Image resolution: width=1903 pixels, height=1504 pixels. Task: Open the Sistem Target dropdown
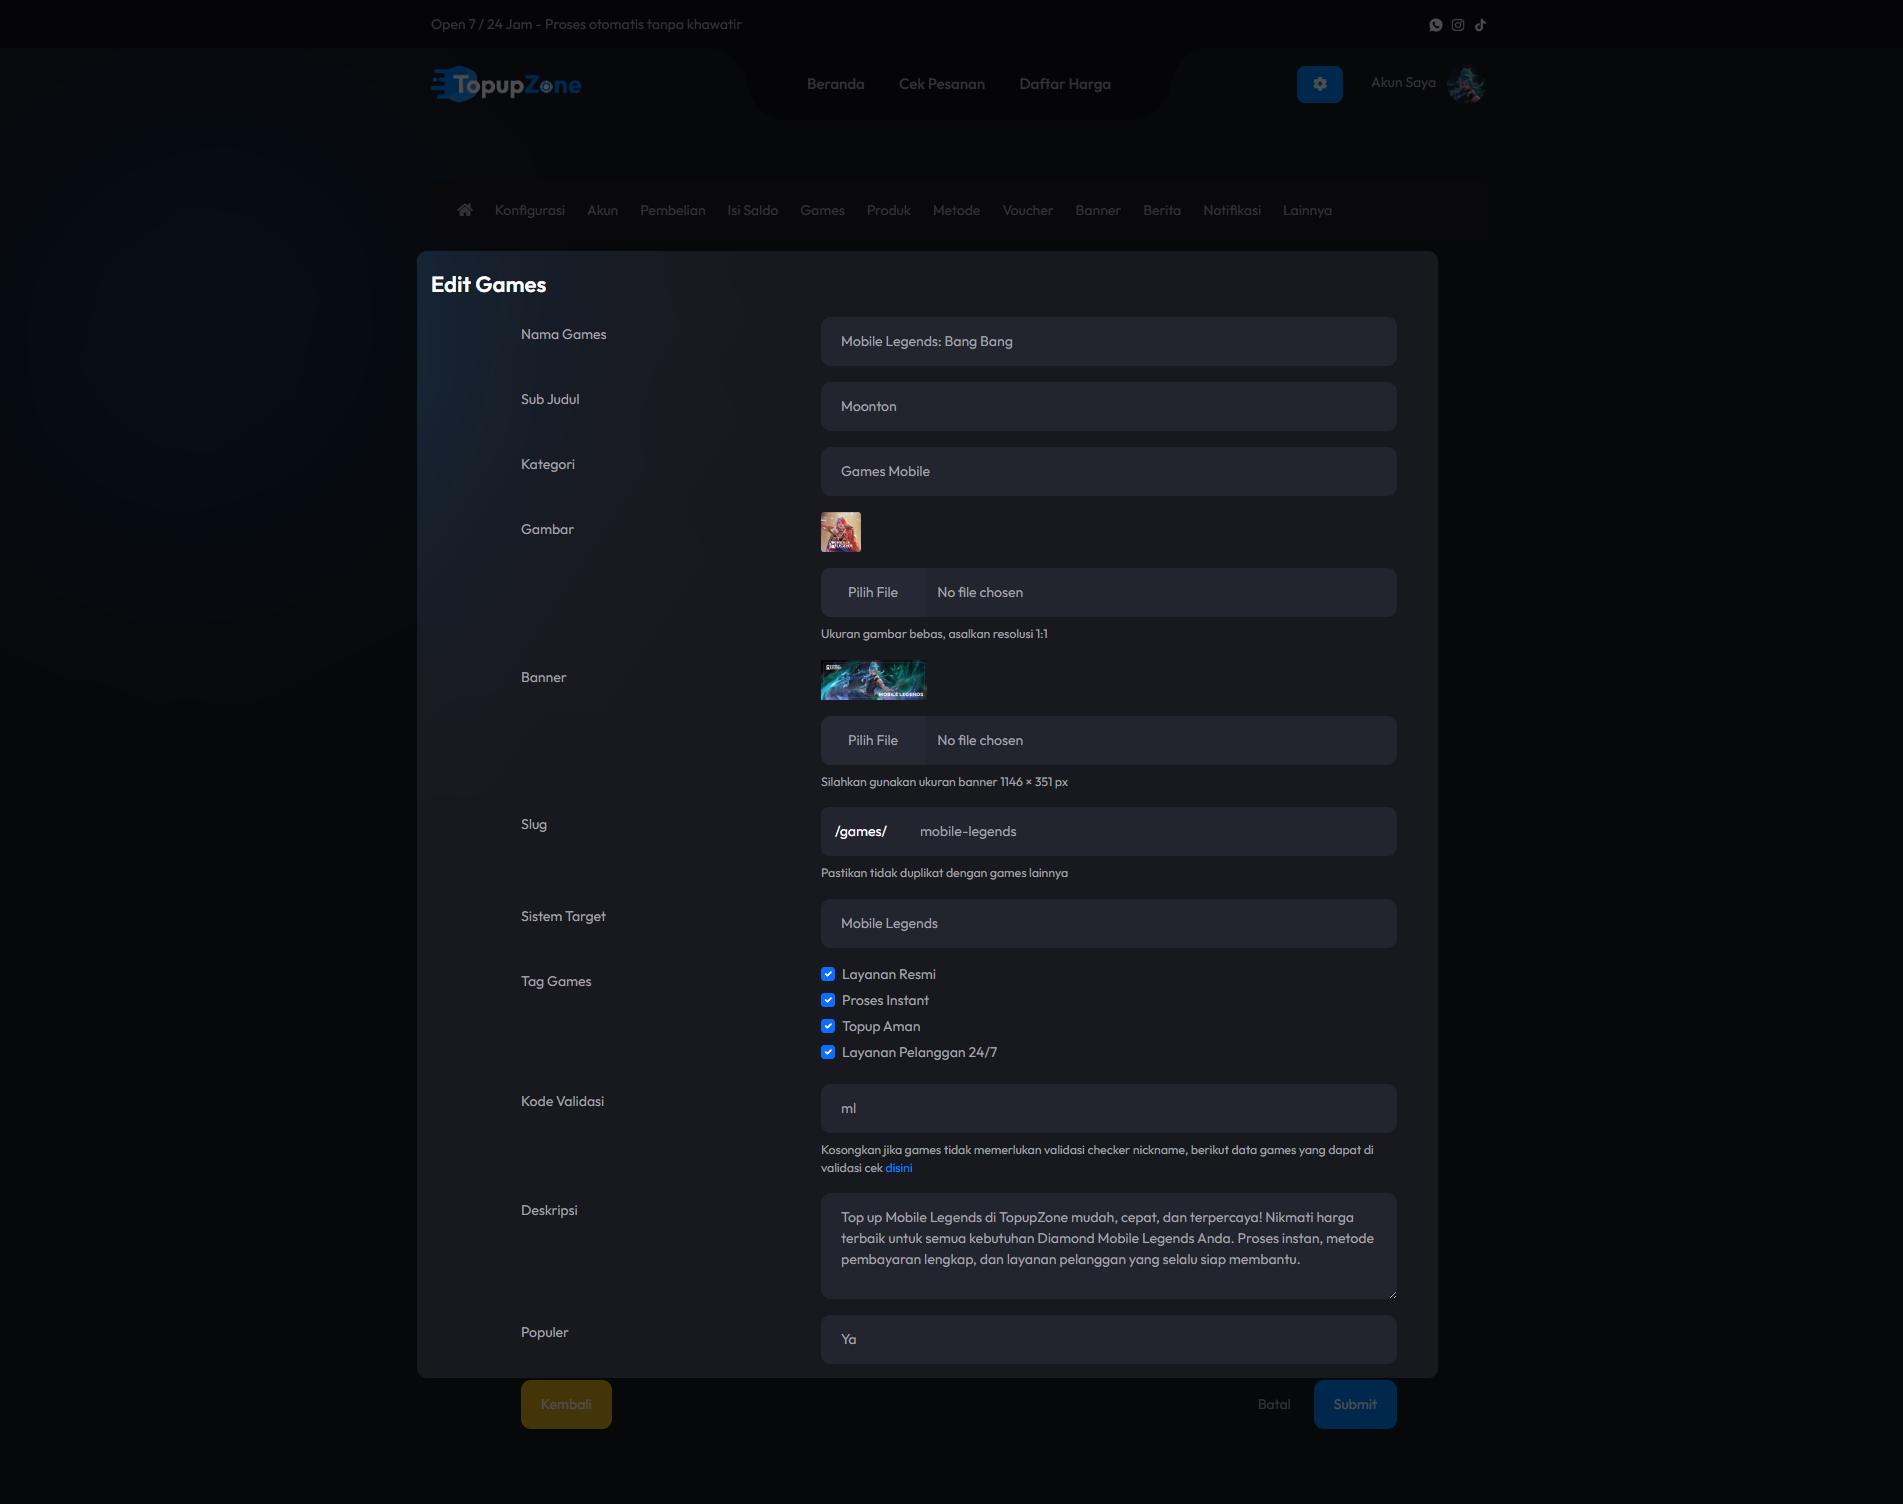(1109, 923)
